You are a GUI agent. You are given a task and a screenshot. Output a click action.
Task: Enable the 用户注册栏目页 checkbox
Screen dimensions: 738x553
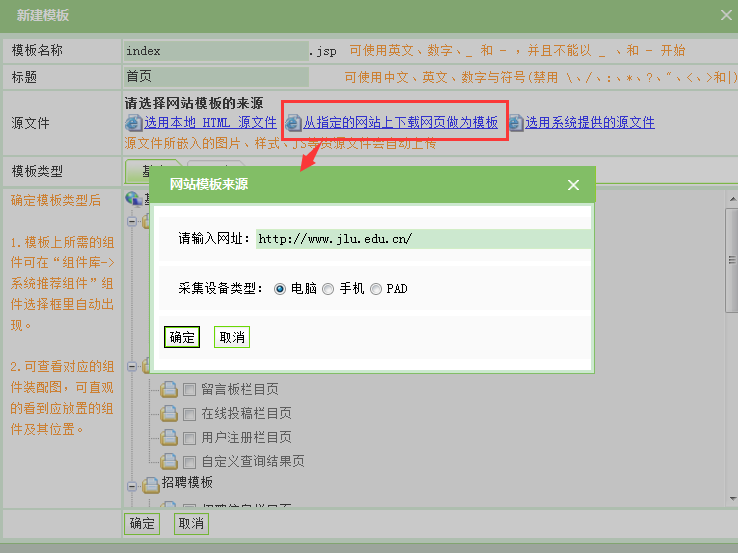tap(189, 437)
